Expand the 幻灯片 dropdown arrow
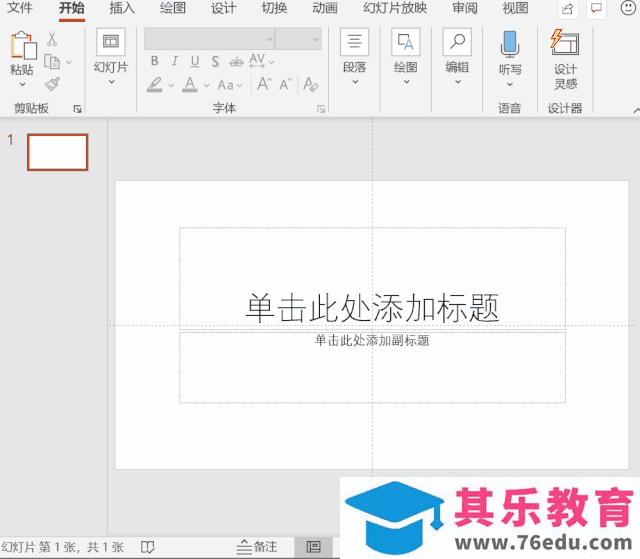 point(111,82)
